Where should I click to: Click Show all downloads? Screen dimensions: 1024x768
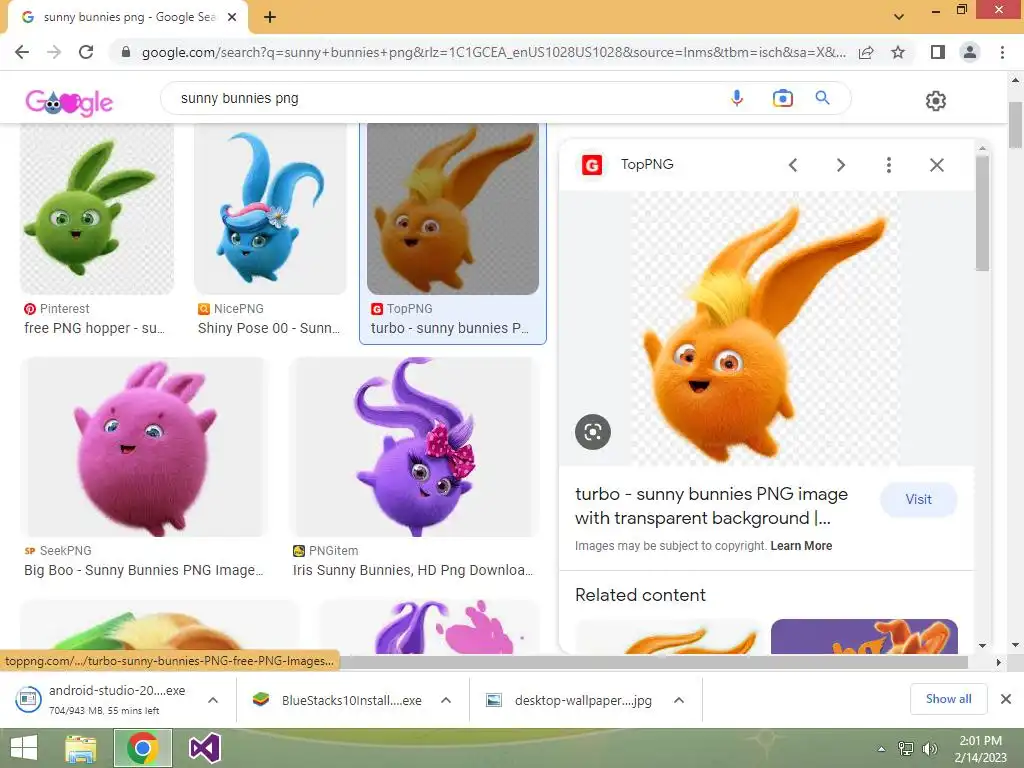pyautogui.click(x=948, y=699)
